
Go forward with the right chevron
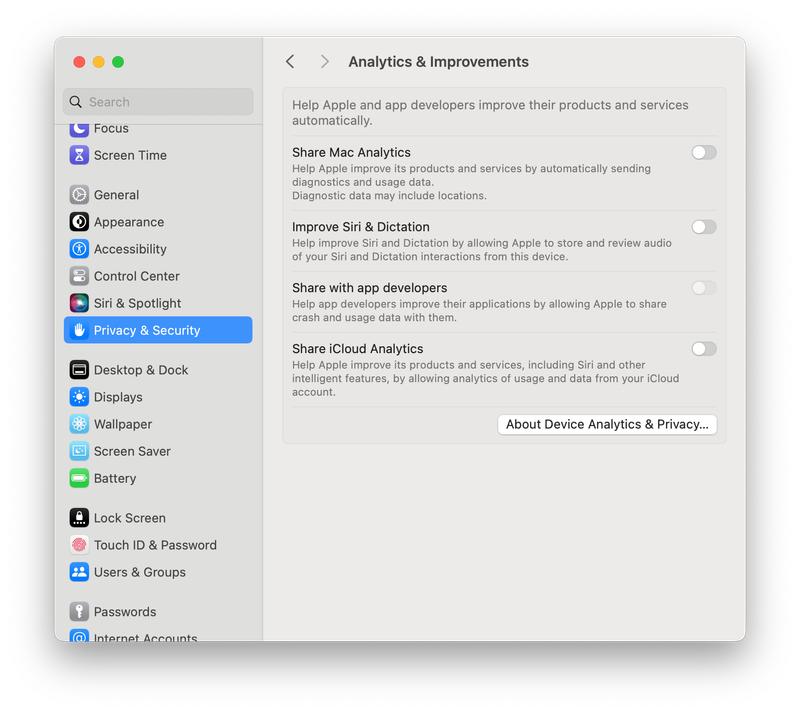(x=324, y=62)
